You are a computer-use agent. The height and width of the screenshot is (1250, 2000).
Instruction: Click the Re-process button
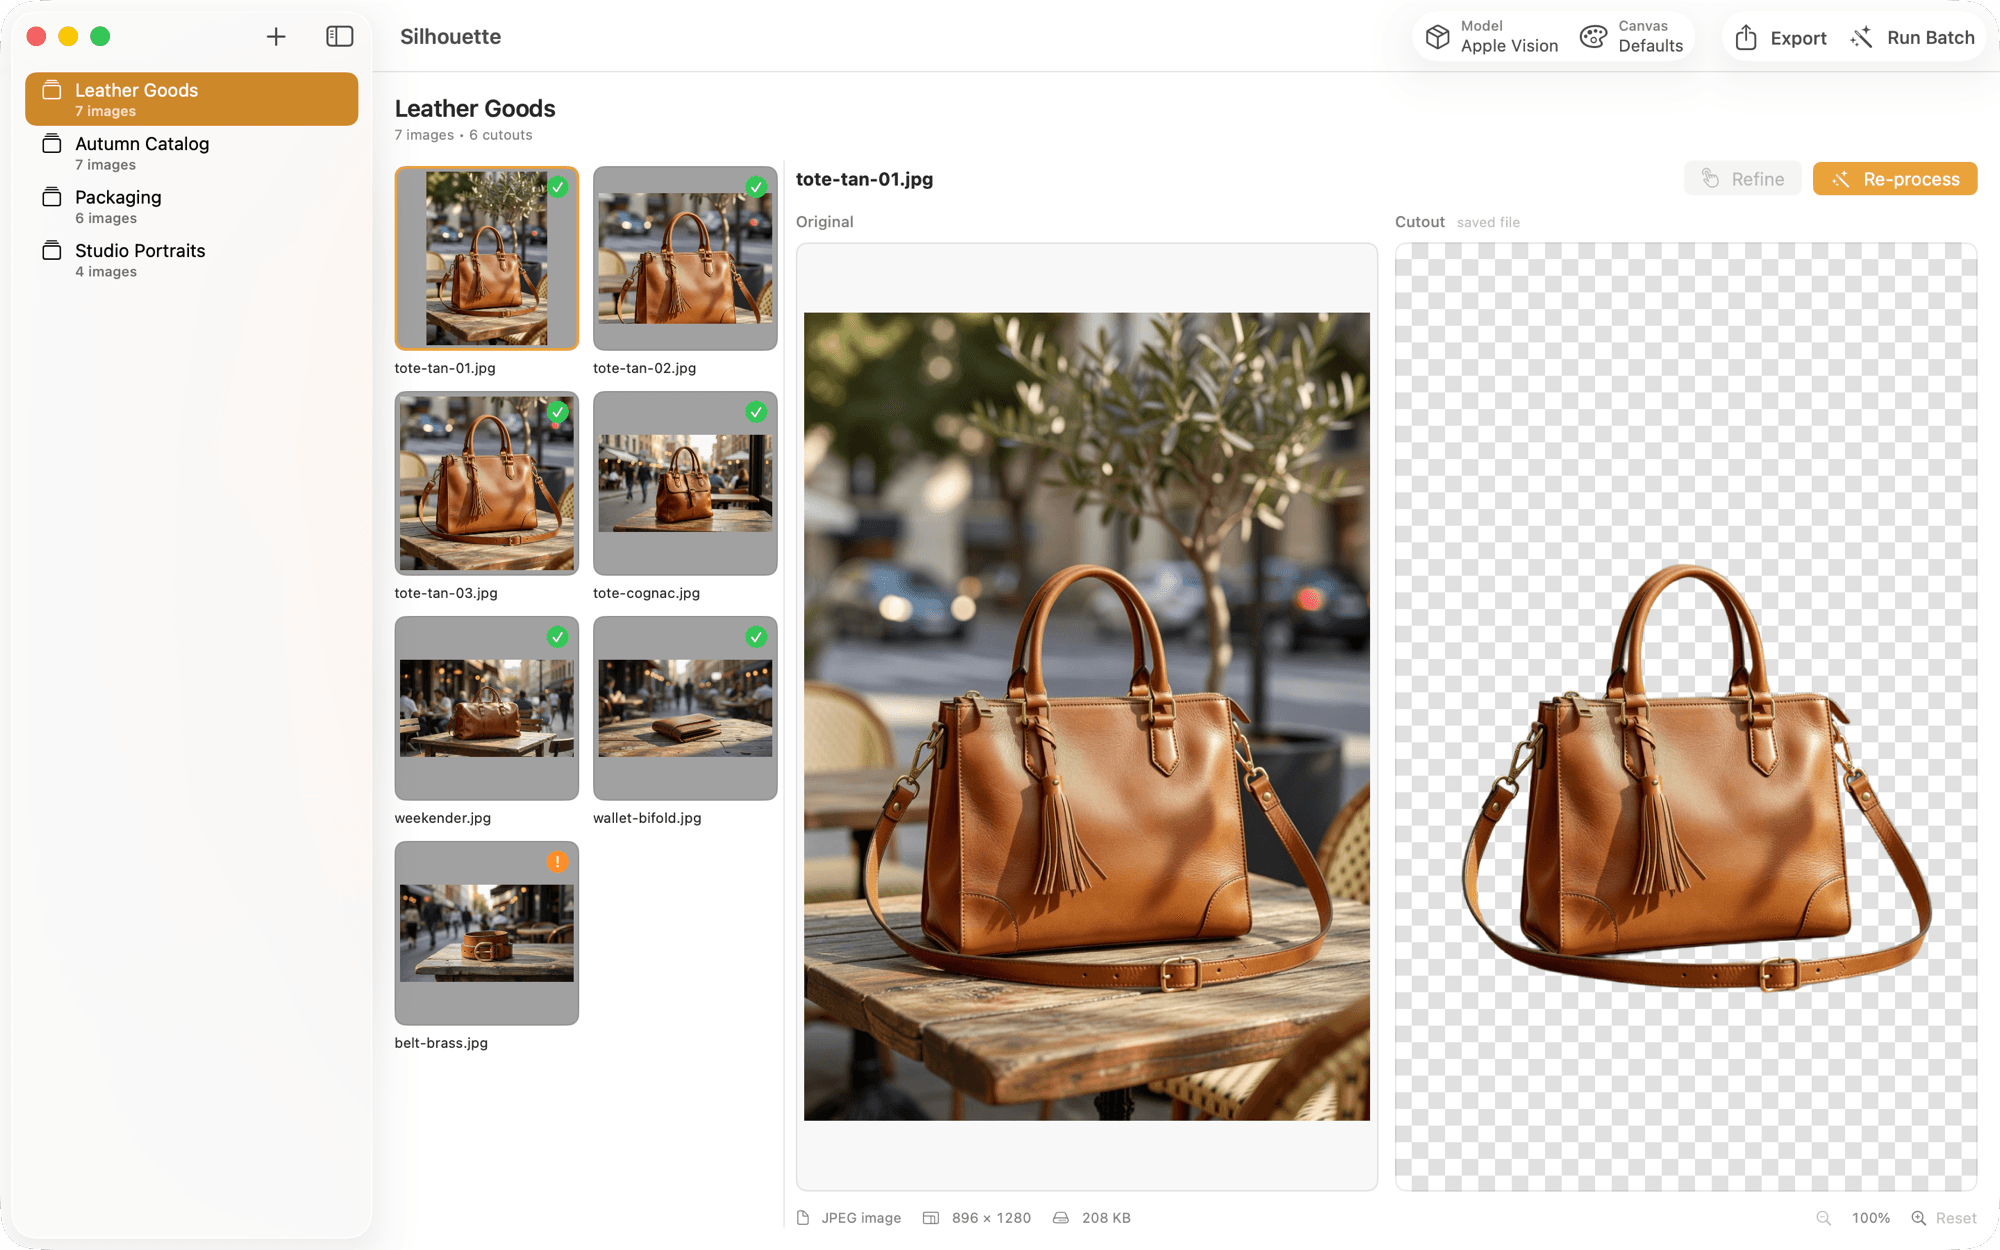point(1895,179)
